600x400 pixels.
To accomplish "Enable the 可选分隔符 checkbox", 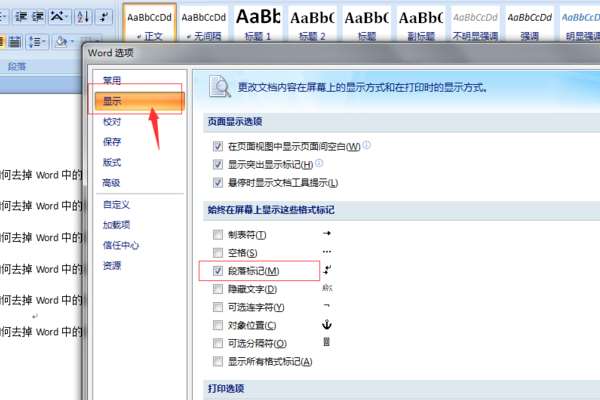I will pyautogui.click(x=218, y=343).
